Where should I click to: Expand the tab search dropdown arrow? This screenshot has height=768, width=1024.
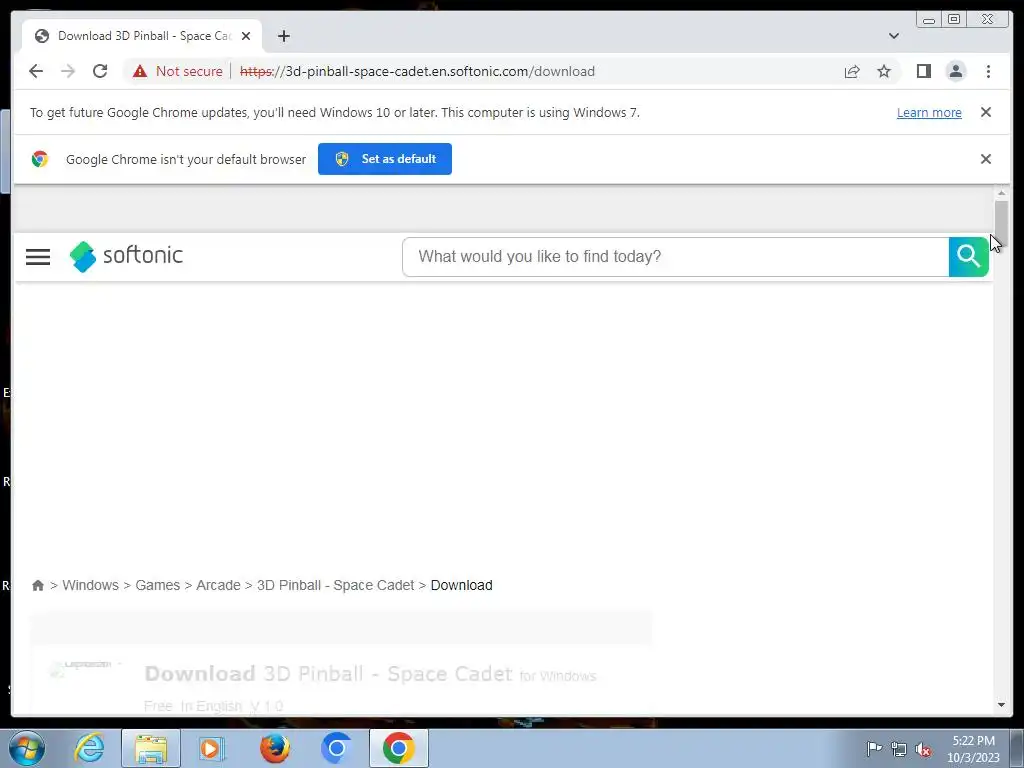[x=893, y=36]
